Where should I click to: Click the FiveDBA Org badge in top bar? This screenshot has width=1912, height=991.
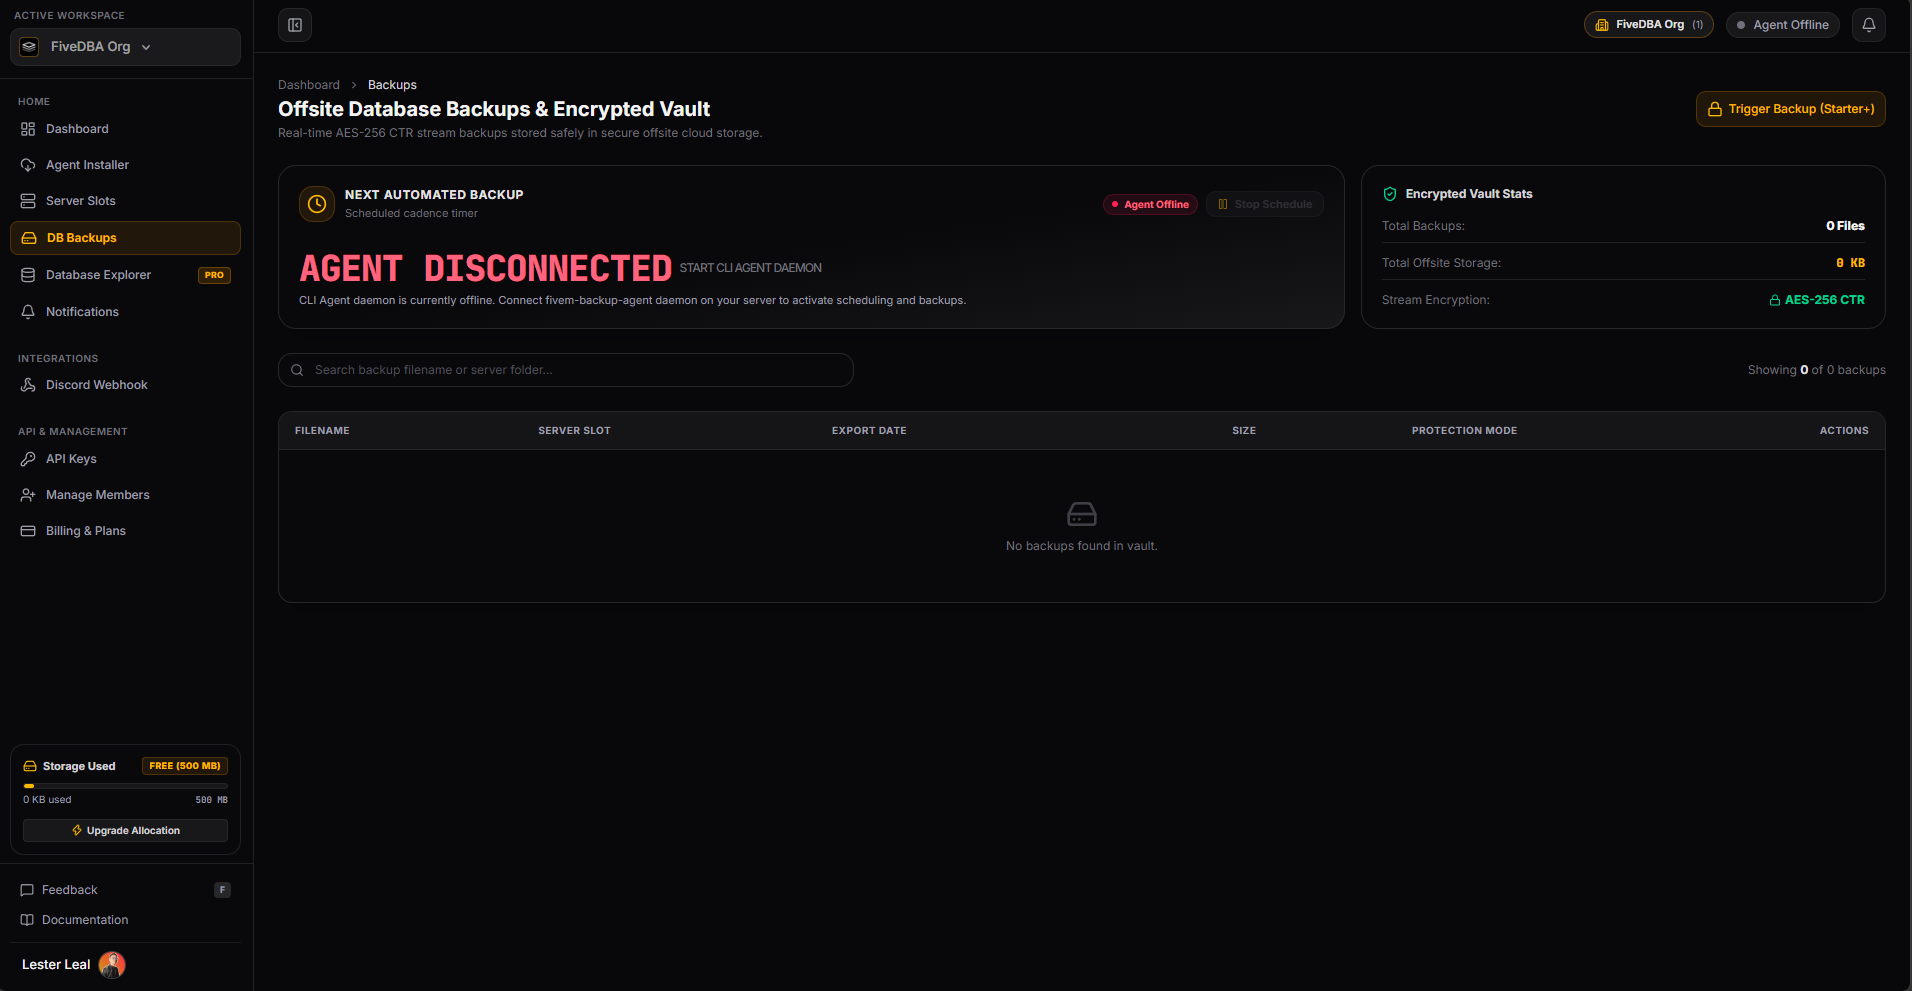1649,25
